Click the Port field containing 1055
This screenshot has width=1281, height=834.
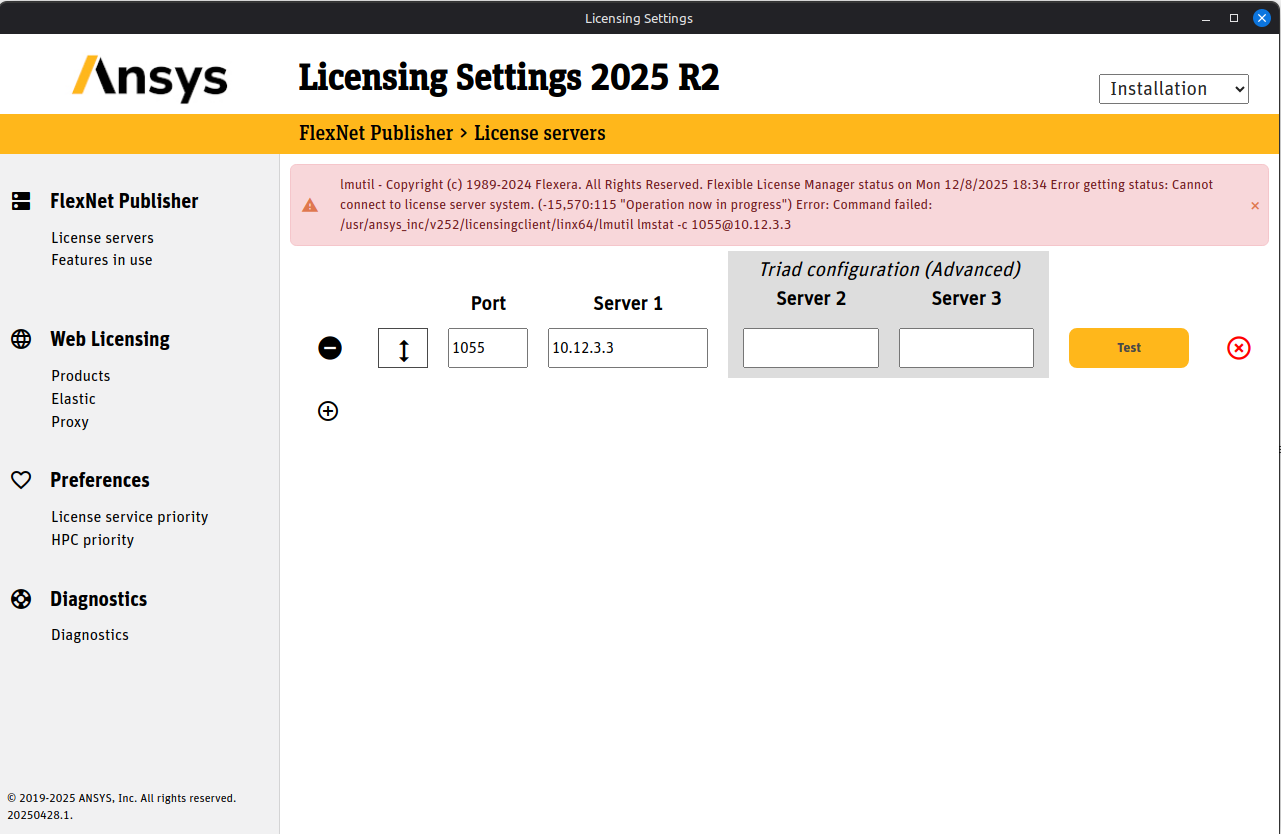[x=488, y=348]
